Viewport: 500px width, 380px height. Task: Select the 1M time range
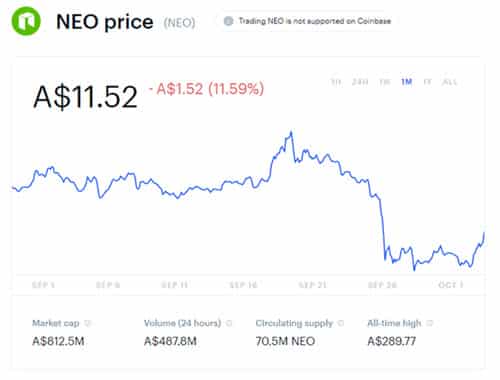tap(407, 82)
